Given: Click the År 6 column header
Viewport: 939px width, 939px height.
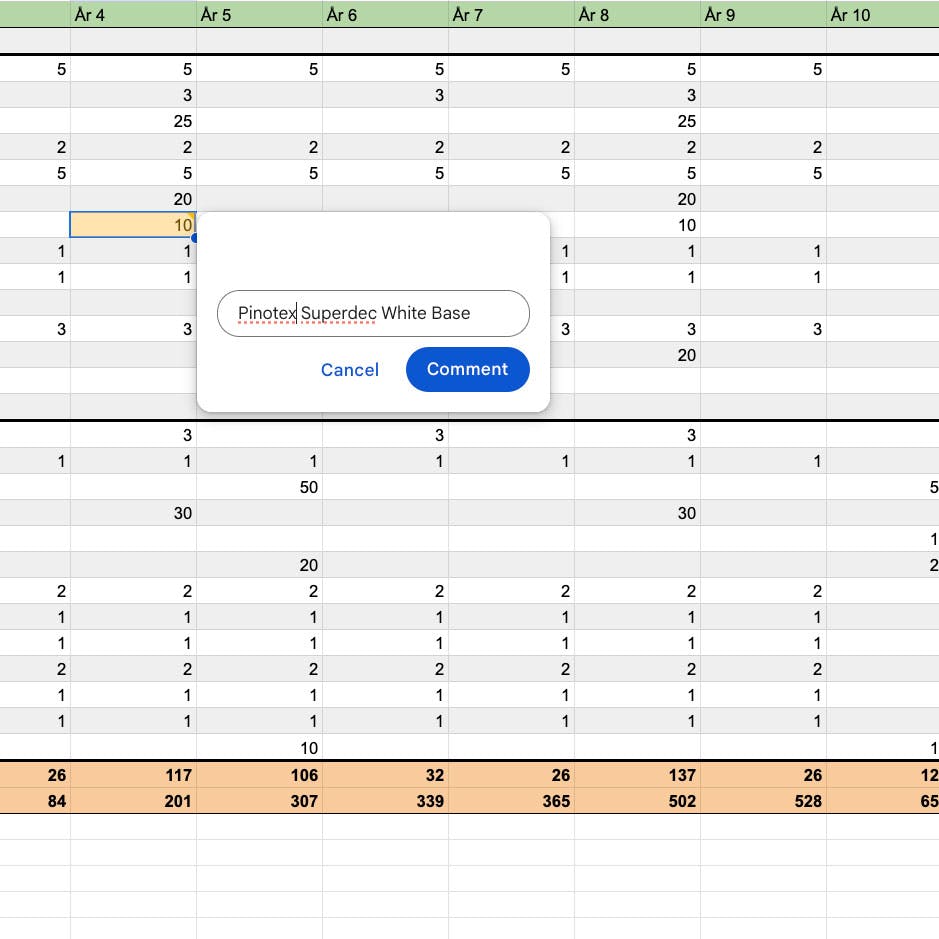Looking at the screenshot, I should [385, 15].
